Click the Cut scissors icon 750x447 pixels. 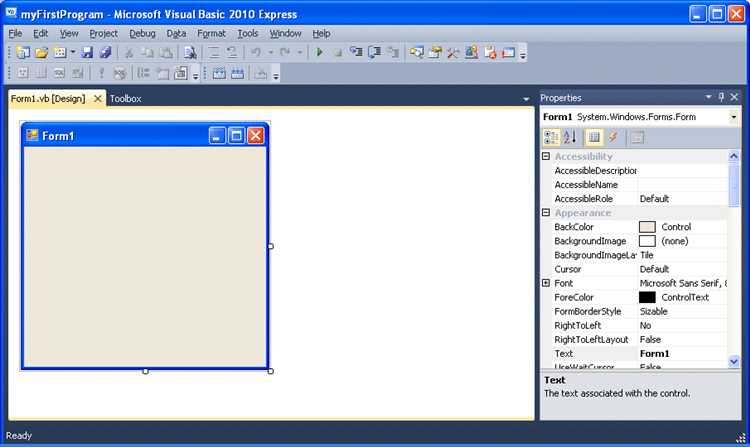129,53
